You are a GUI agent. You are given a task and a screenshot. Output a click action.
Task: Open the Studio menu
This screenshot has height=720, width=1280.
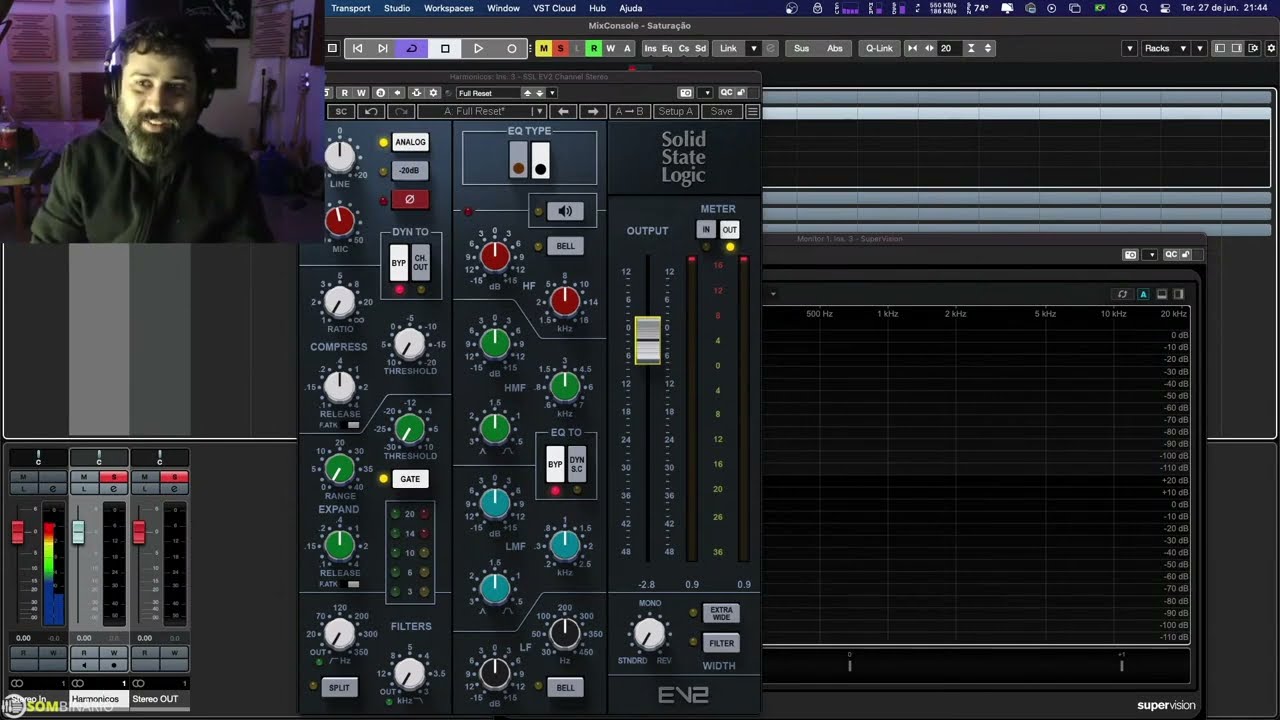click(x=397, y=8)
